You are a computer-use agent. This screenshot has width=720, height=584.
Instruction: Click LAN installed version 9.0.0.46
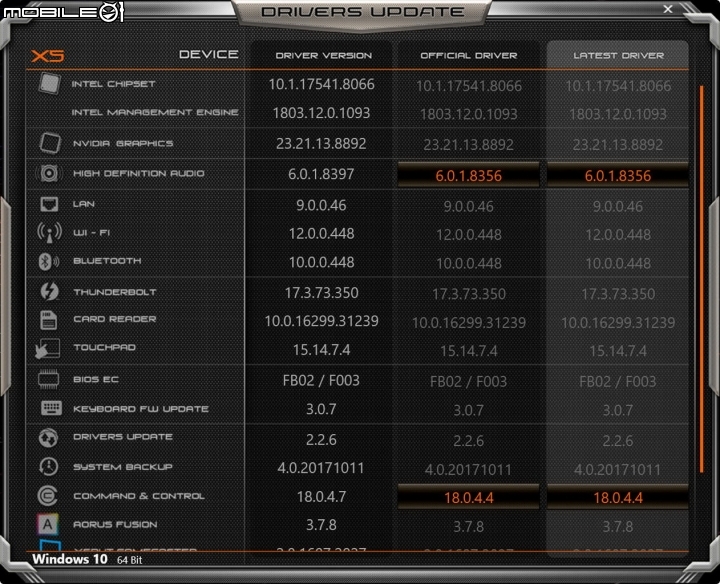point(321,205)
